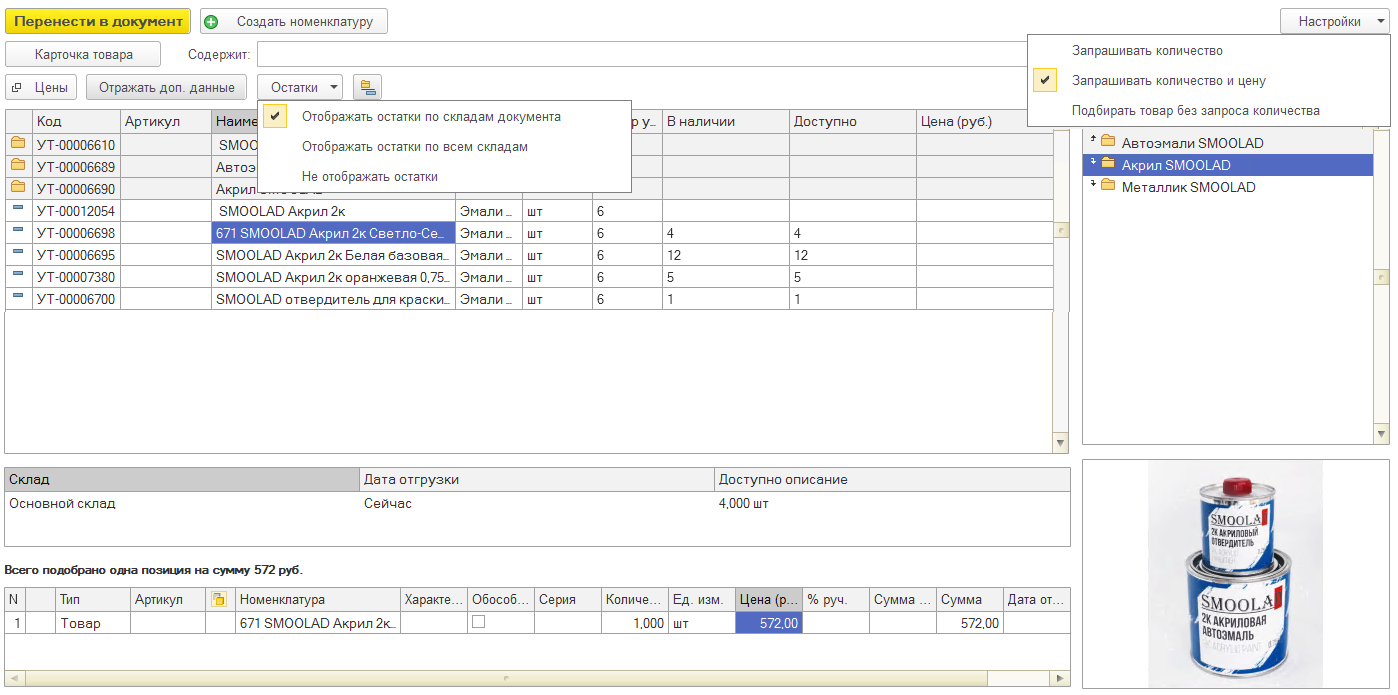The image size is (1398, 695).
Task: Open the Остатки dropdown
Action: click(x=300, y=88)
